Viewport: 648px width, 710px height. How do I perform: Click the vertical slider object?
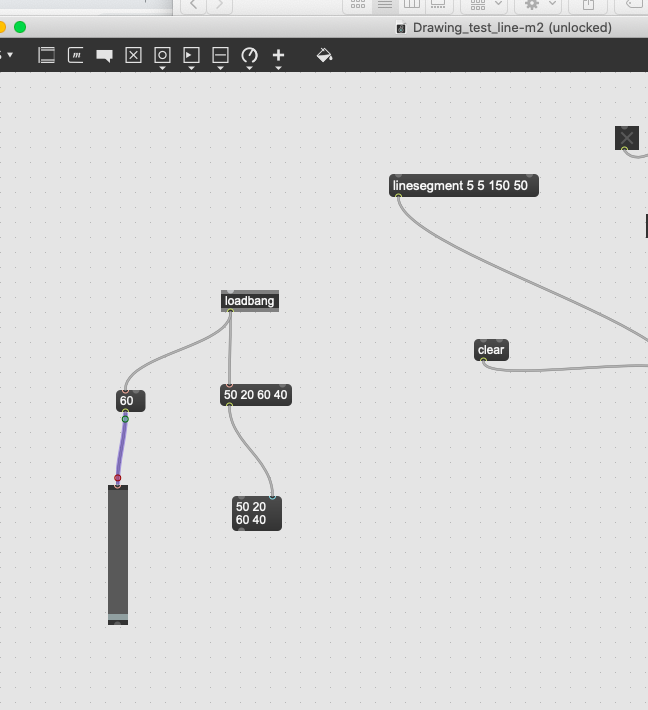point(118,555)
